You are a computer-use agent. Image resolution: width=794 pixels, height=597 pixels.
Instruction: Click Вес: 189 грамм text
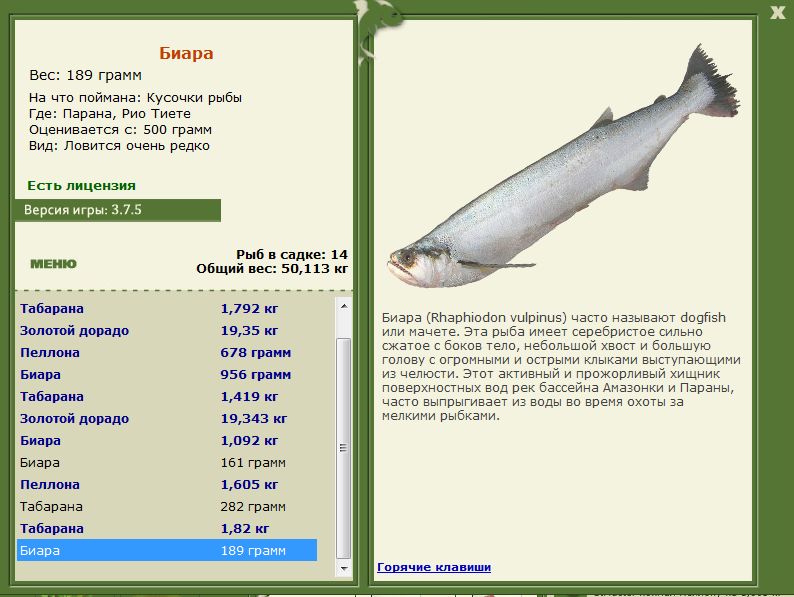[86, 75]
